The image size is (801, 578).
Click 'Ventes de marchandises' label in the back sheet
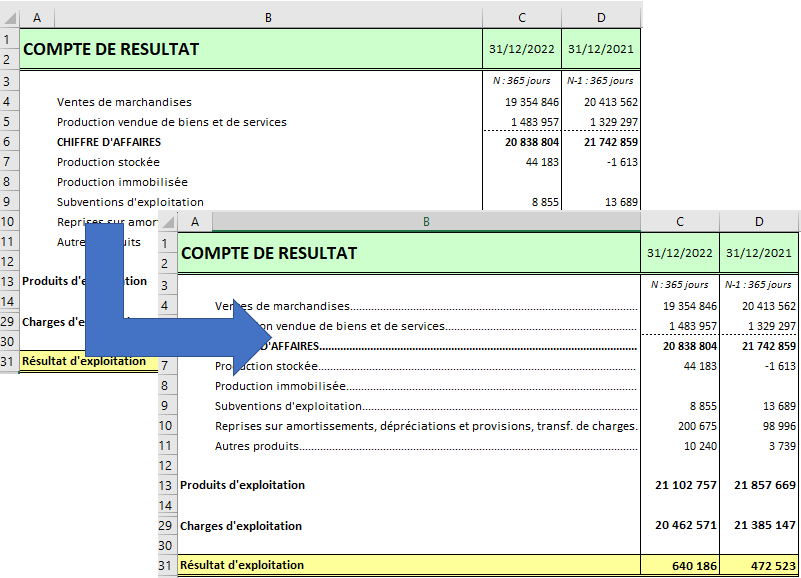[124, 102]
